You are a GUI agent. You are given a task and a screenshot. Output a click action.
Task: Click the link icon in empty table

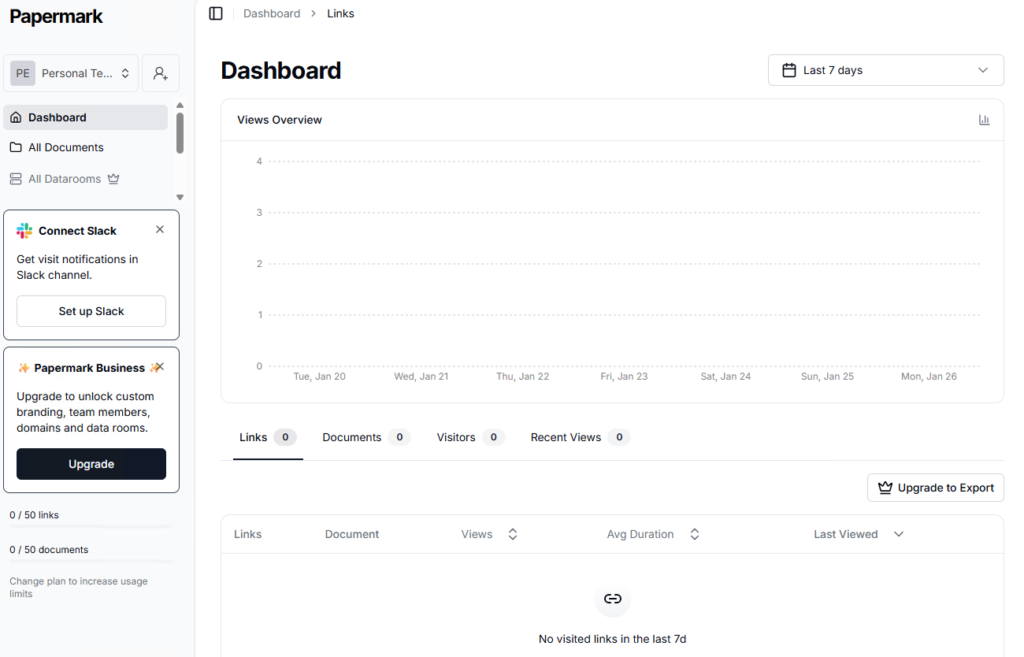(612, 599)
